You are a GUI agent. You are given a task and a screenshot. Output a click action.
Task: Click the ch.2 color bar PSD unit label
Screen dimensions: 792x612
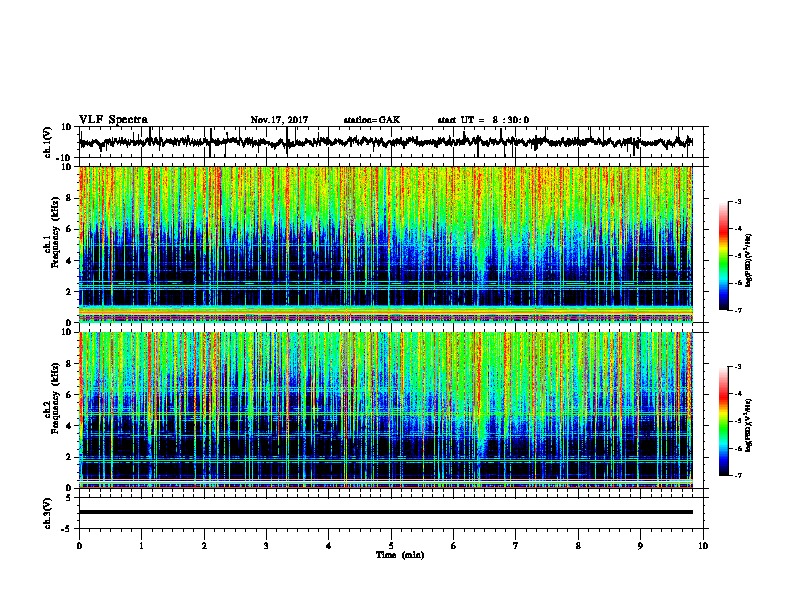(x=749, y=425)
